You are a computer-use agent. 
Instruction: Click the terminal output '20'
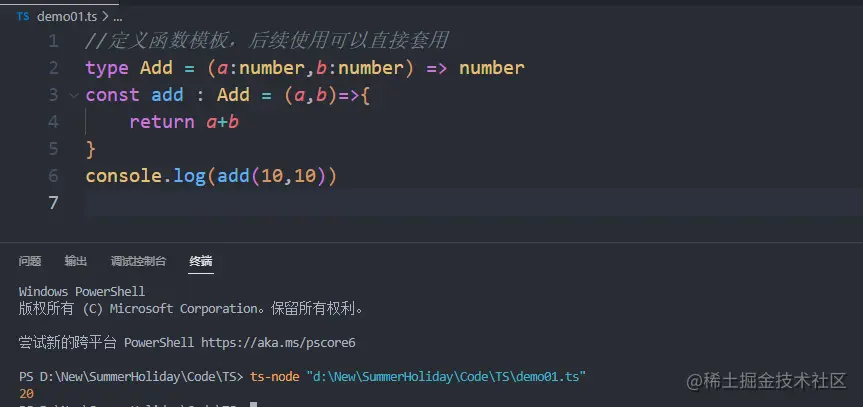coord(26,394)
